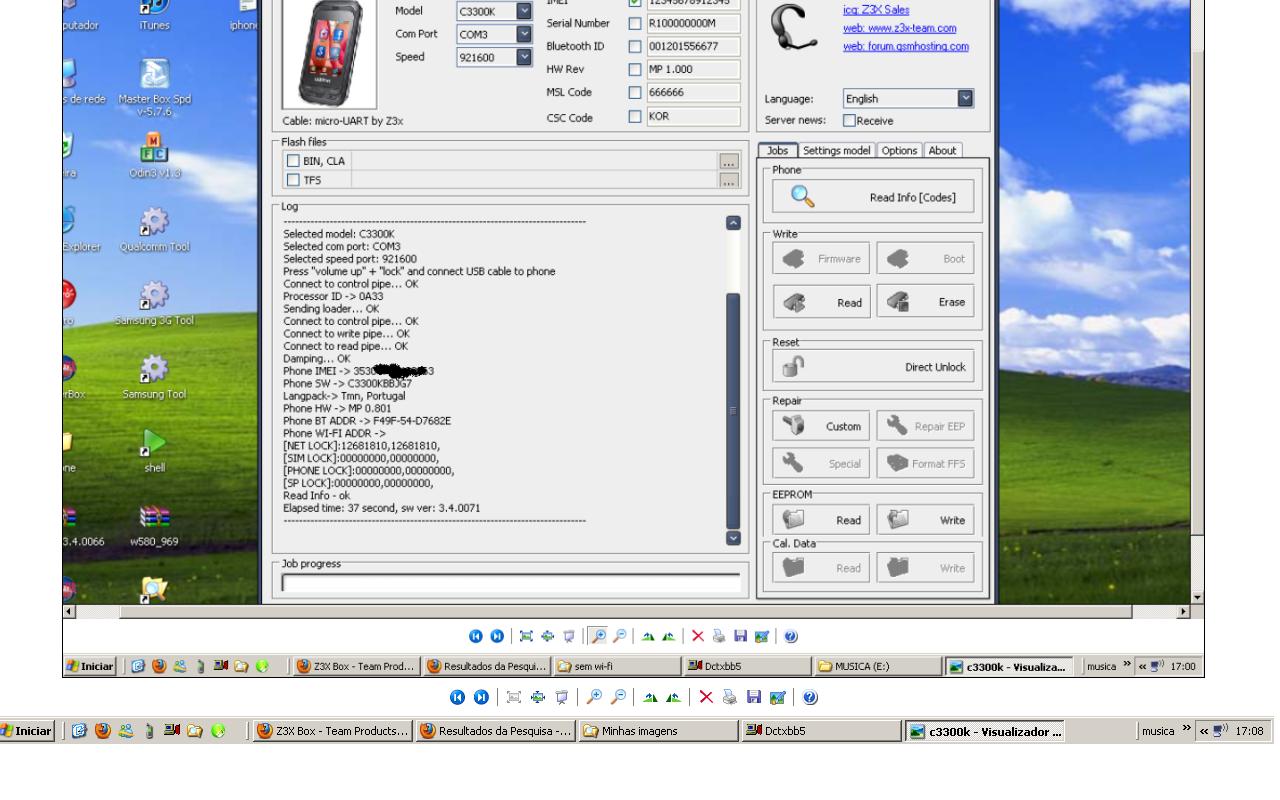Screen dimensions: 1280x800
Task: Click the Direct Unlock padlock button
Action: click(x=873, y=367)
